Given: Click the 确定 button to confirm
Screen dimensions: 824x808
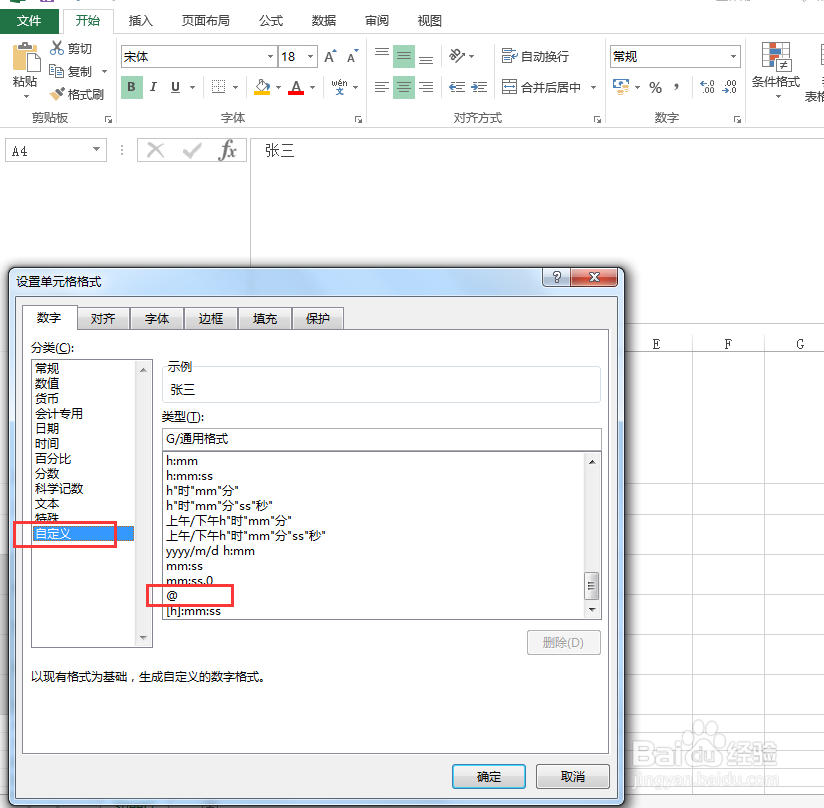Looking at the screenshot, I should [x=488, y=776].
